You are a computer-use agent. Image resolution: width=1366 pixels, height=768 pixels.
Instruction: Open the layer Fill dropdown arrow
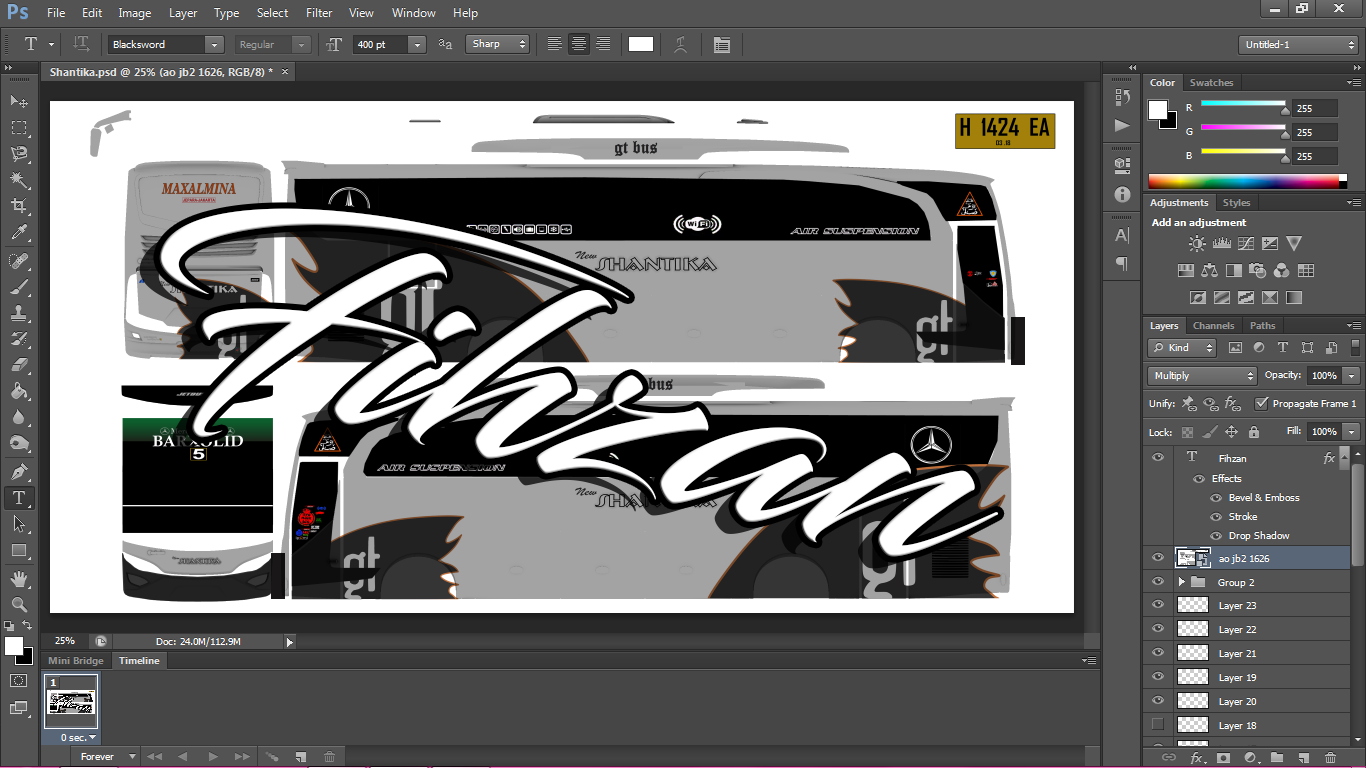click(1352, 432)
